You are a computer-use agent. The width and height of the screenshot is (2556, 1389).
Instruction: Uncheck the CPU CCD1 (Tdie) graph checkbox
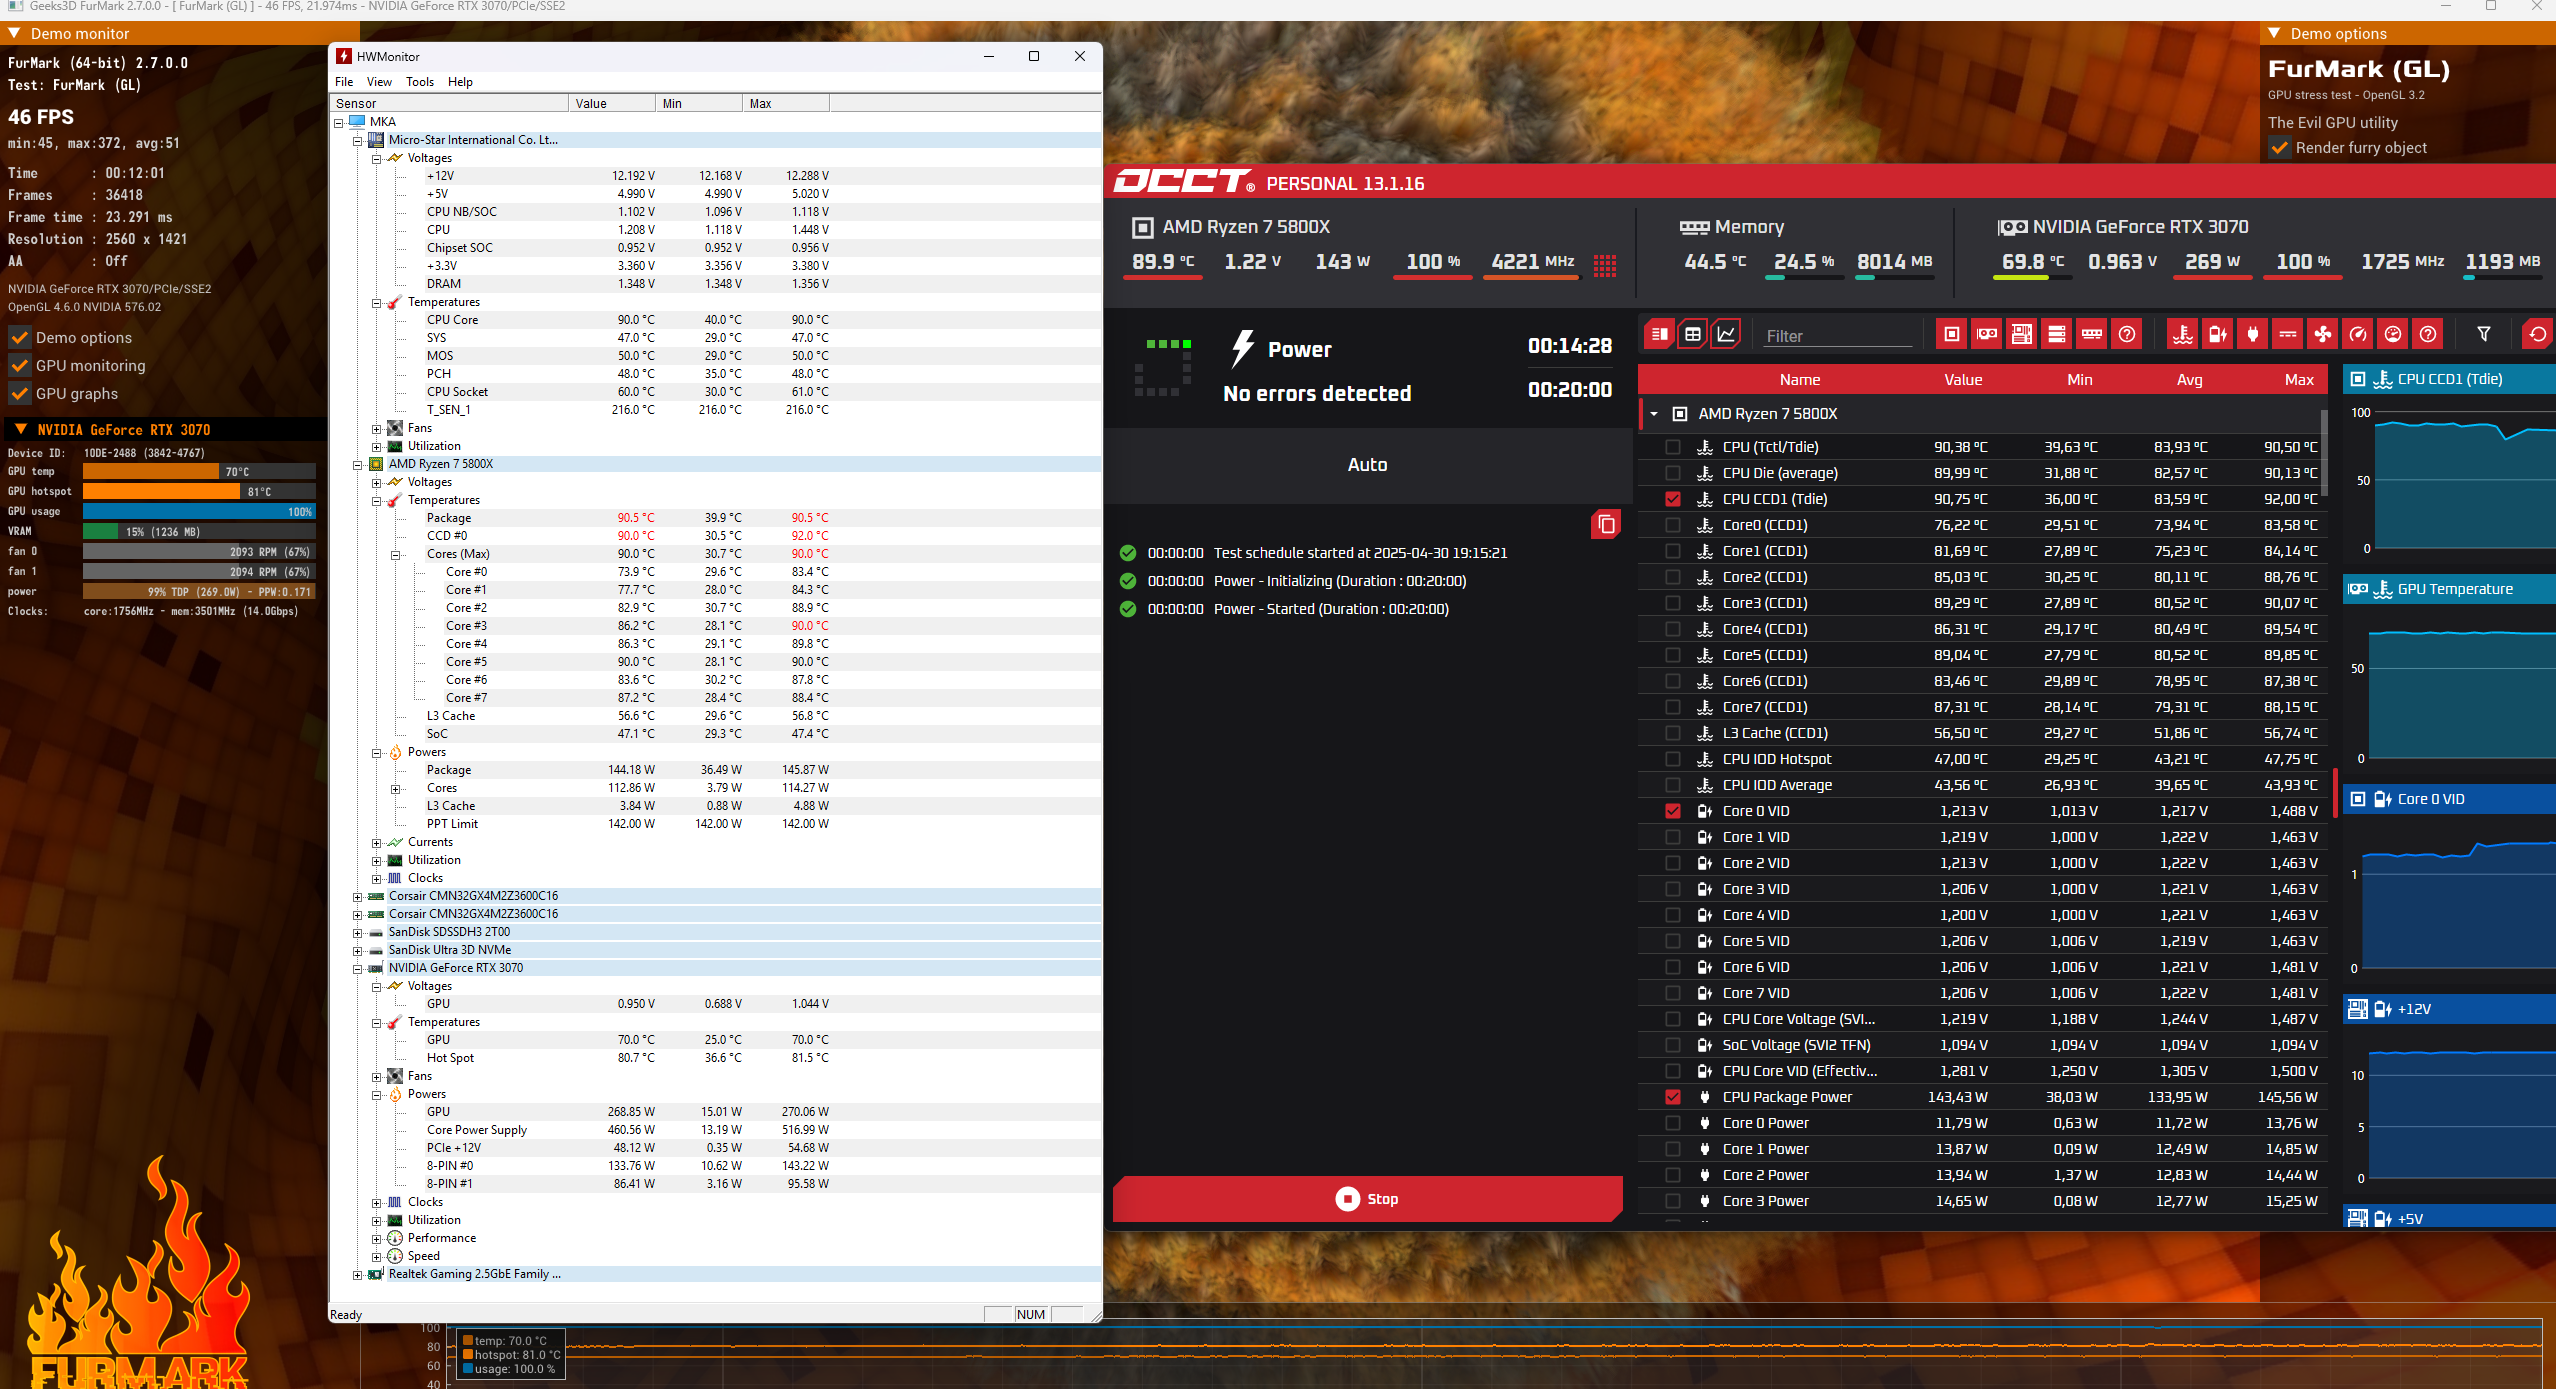(1673, 499)
